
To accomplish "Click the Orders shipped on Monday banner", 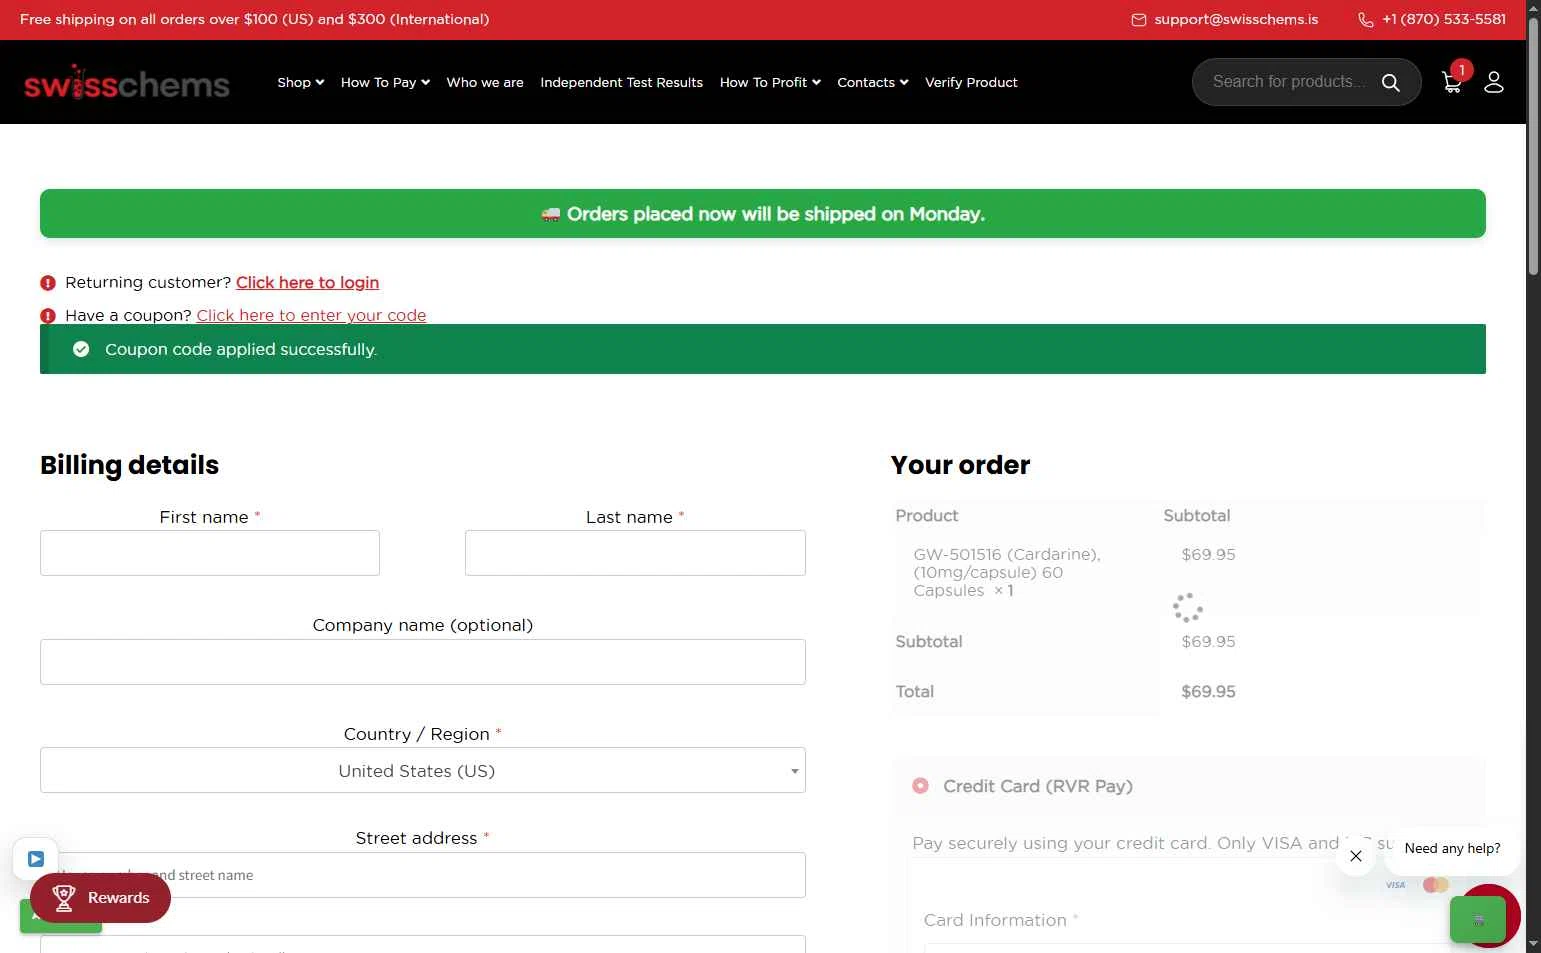I will (763, 214).
